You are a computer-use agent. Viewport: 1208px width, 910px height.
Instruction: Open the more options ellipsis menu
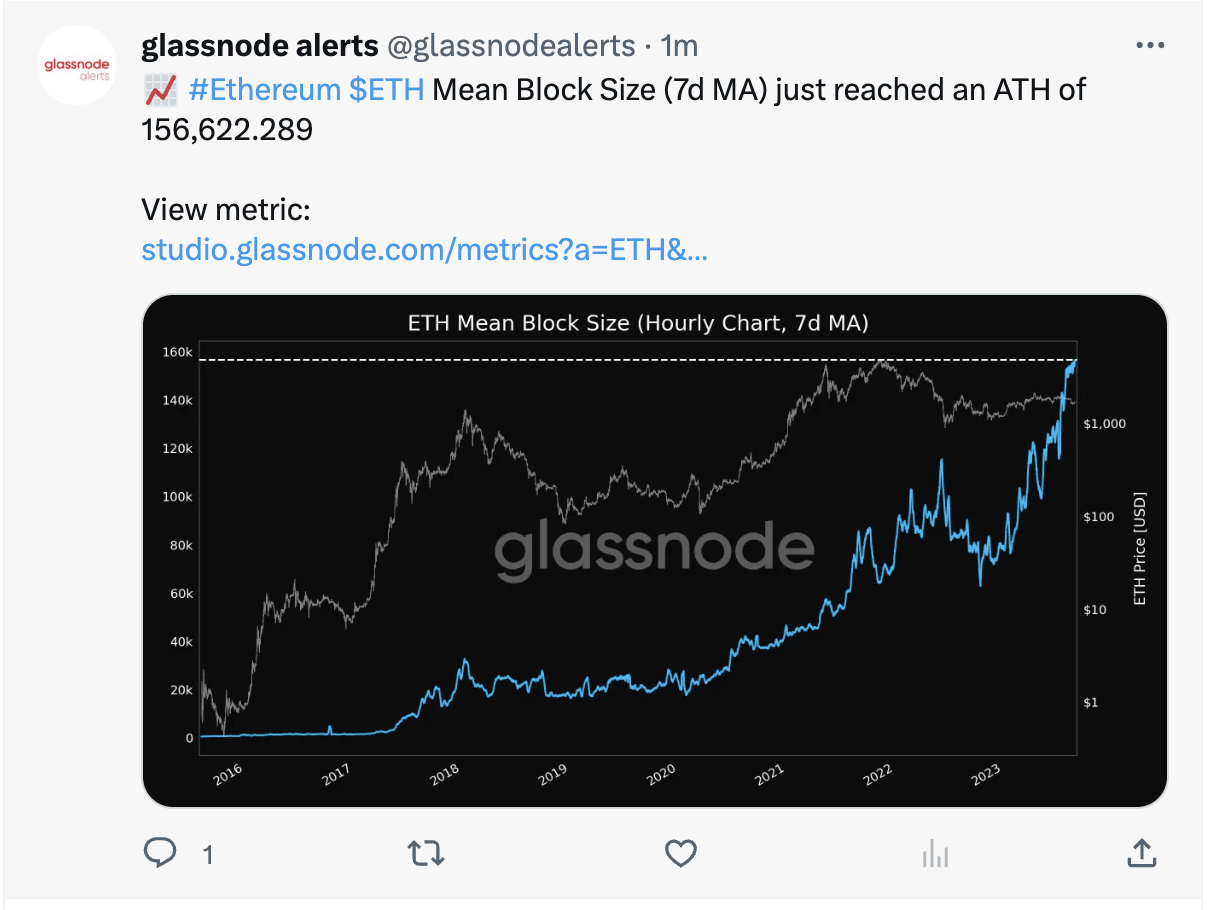click(1151, 44)
